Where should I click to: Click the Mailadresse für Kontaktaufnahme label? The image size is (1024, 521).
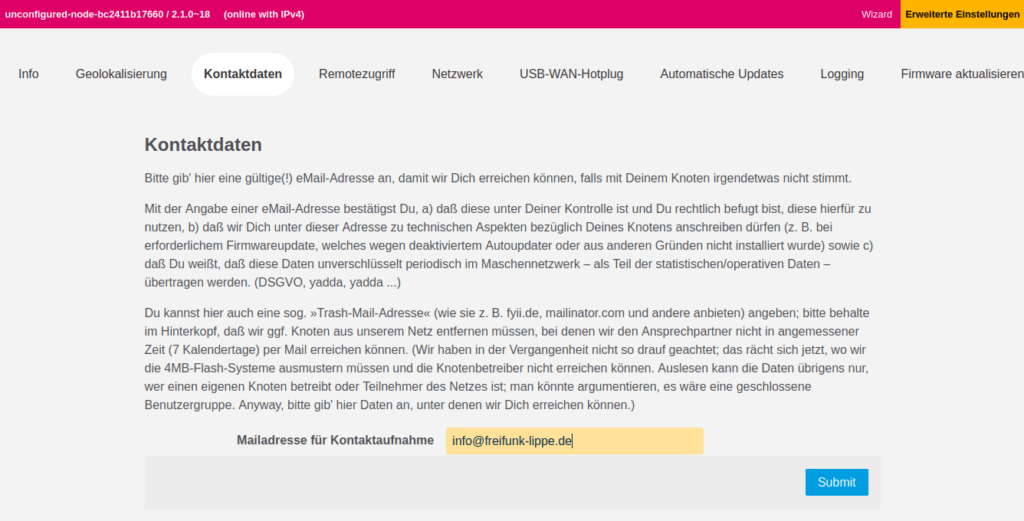click(335, 441)
